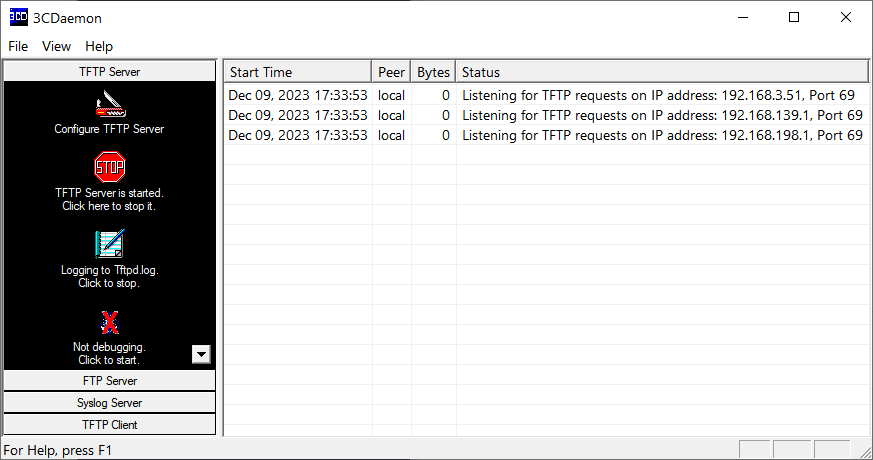
Task: Click the Bytes column header
Action: tap(433, 72)
